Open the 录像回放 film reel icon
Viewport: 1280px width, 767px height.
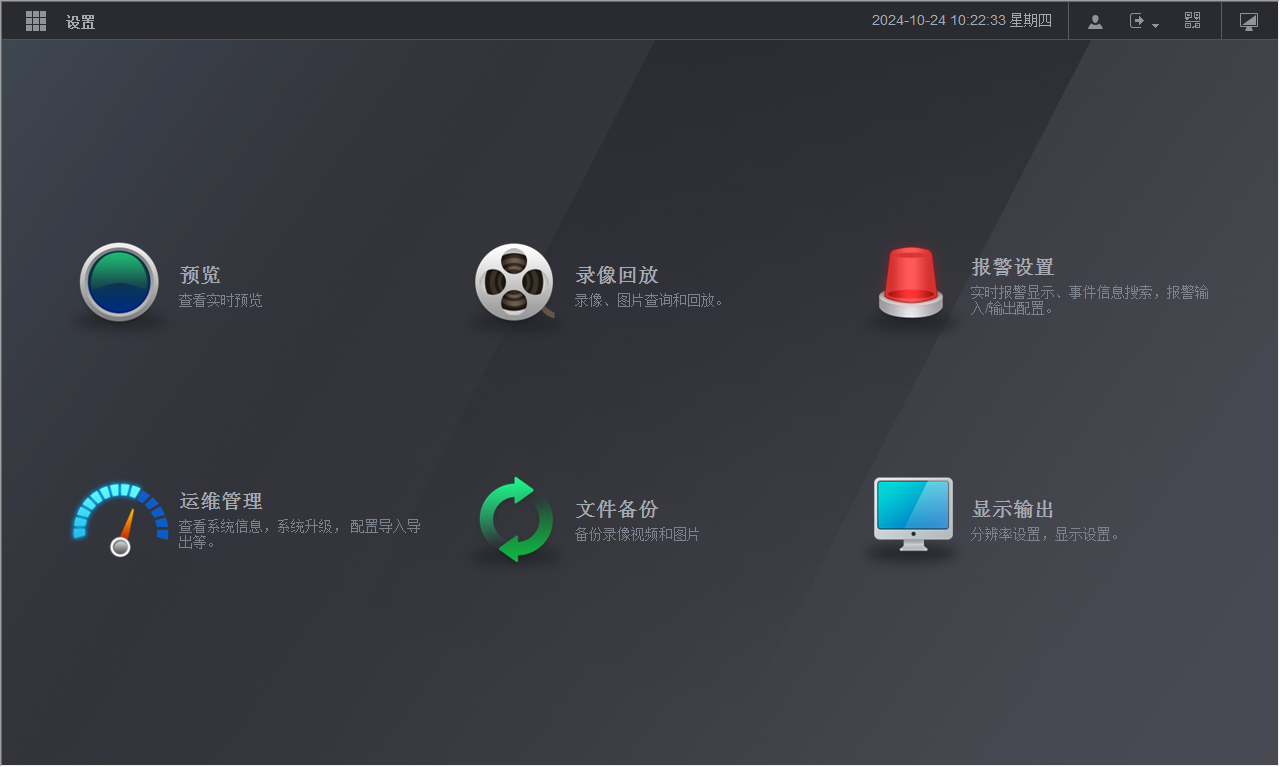click(x=514, y=282)
